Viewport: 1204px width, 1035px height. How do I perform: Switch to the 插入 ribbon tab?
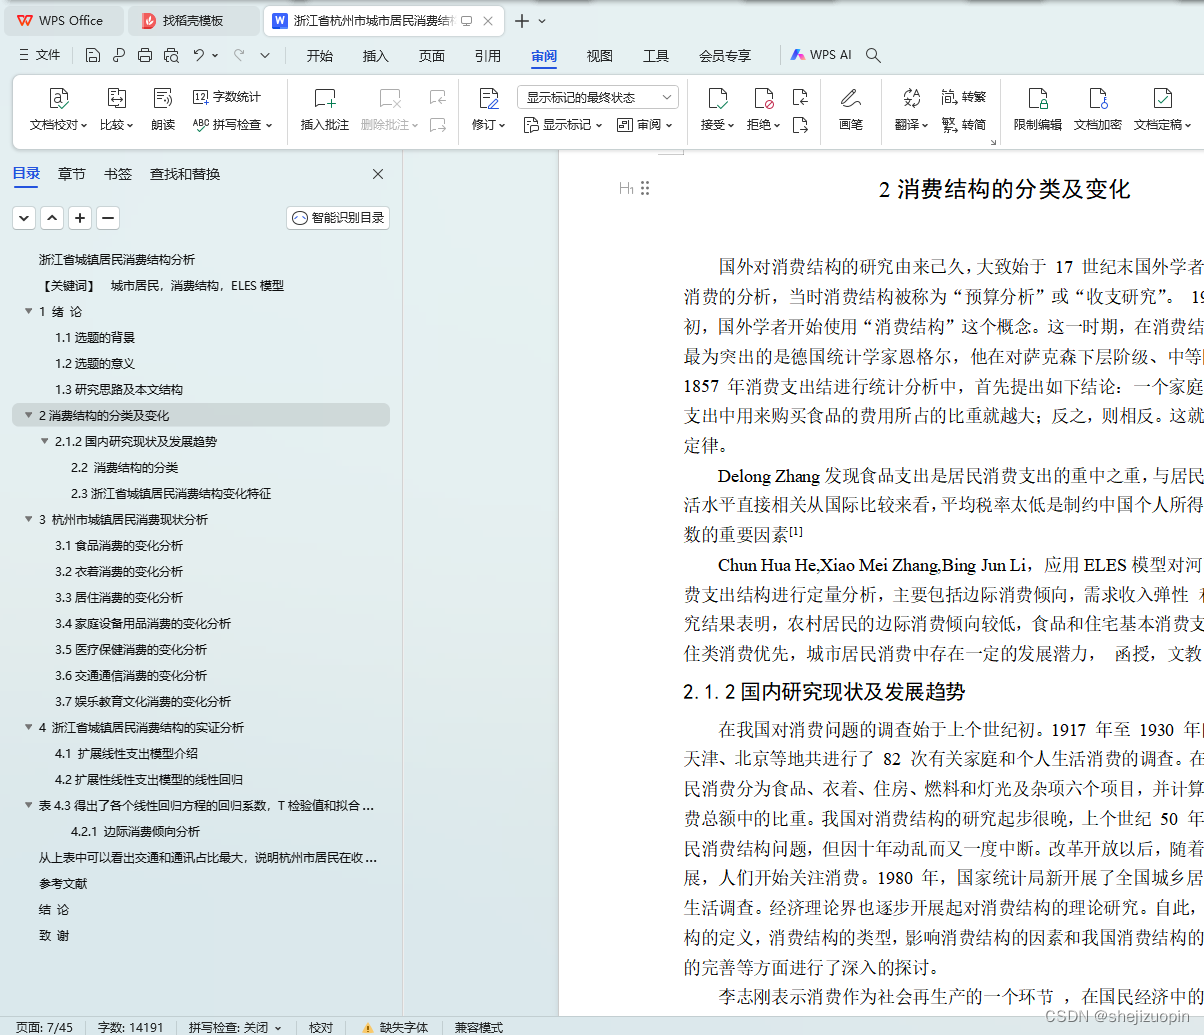[376, 56]
